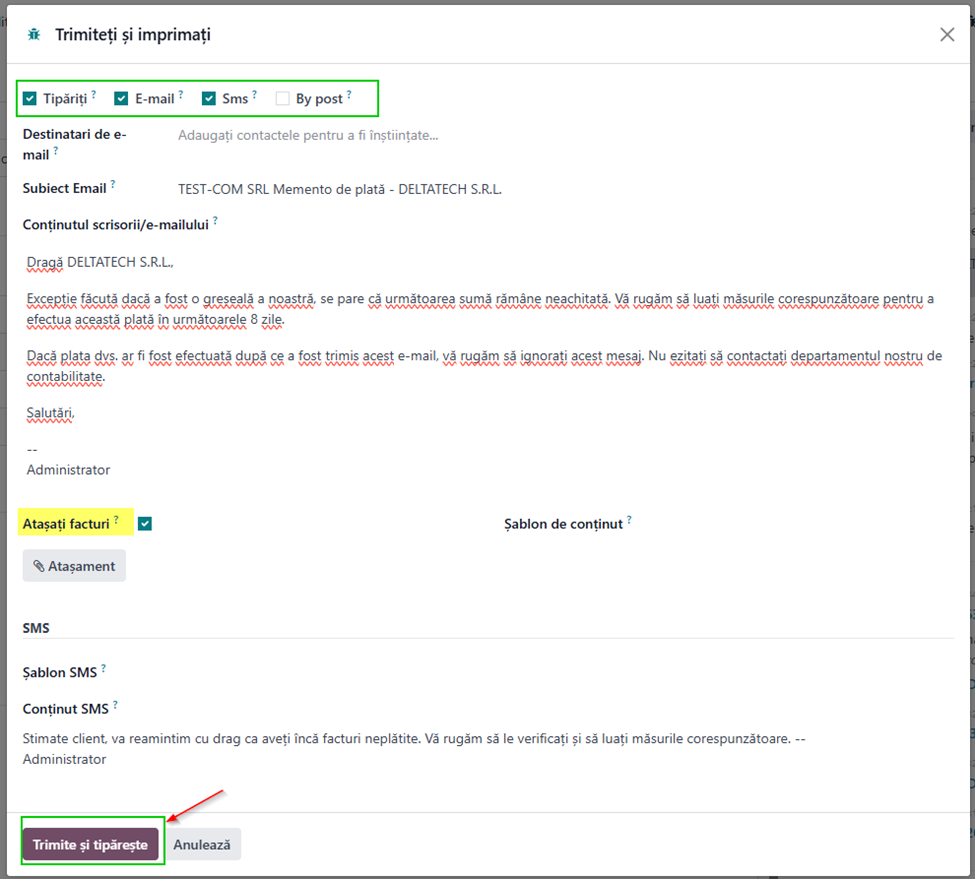
Task: Show help tooltip for Șablon de conținut
Action: pyautogui.click(x=629, y=519)
